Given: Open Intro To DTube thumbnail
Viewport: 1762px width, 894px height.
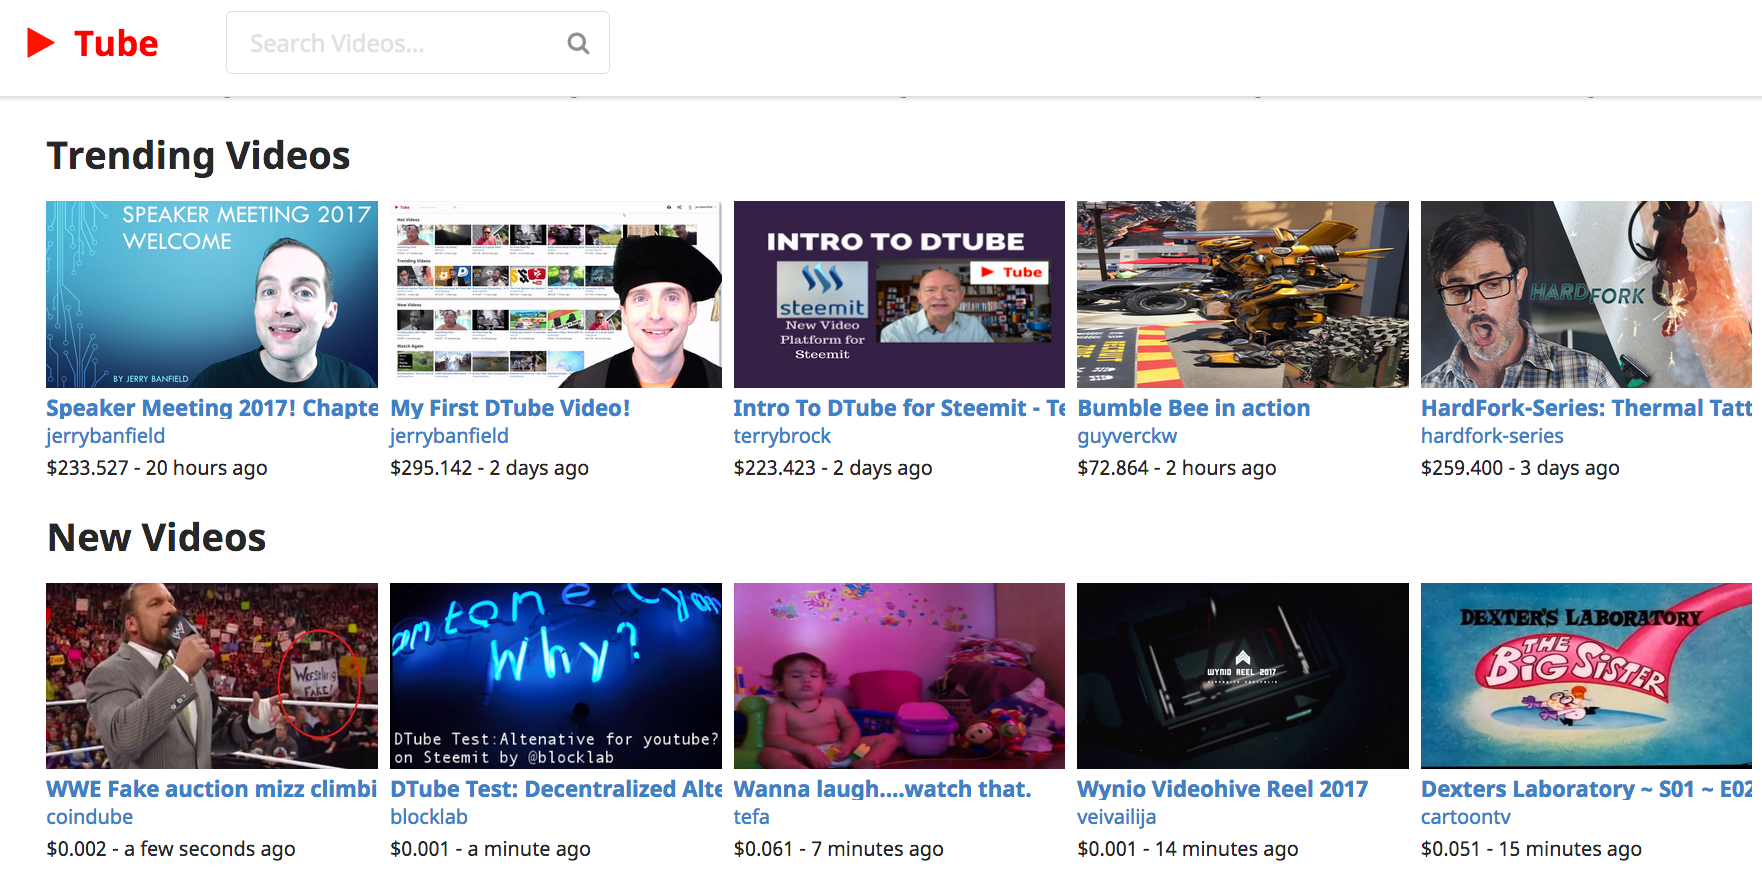Looking at the screenshot, I should [899, 294].
